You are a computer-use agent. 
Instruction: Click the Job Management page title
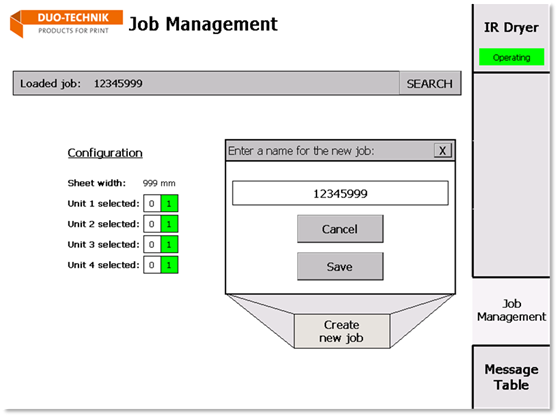tap(203, 25)
